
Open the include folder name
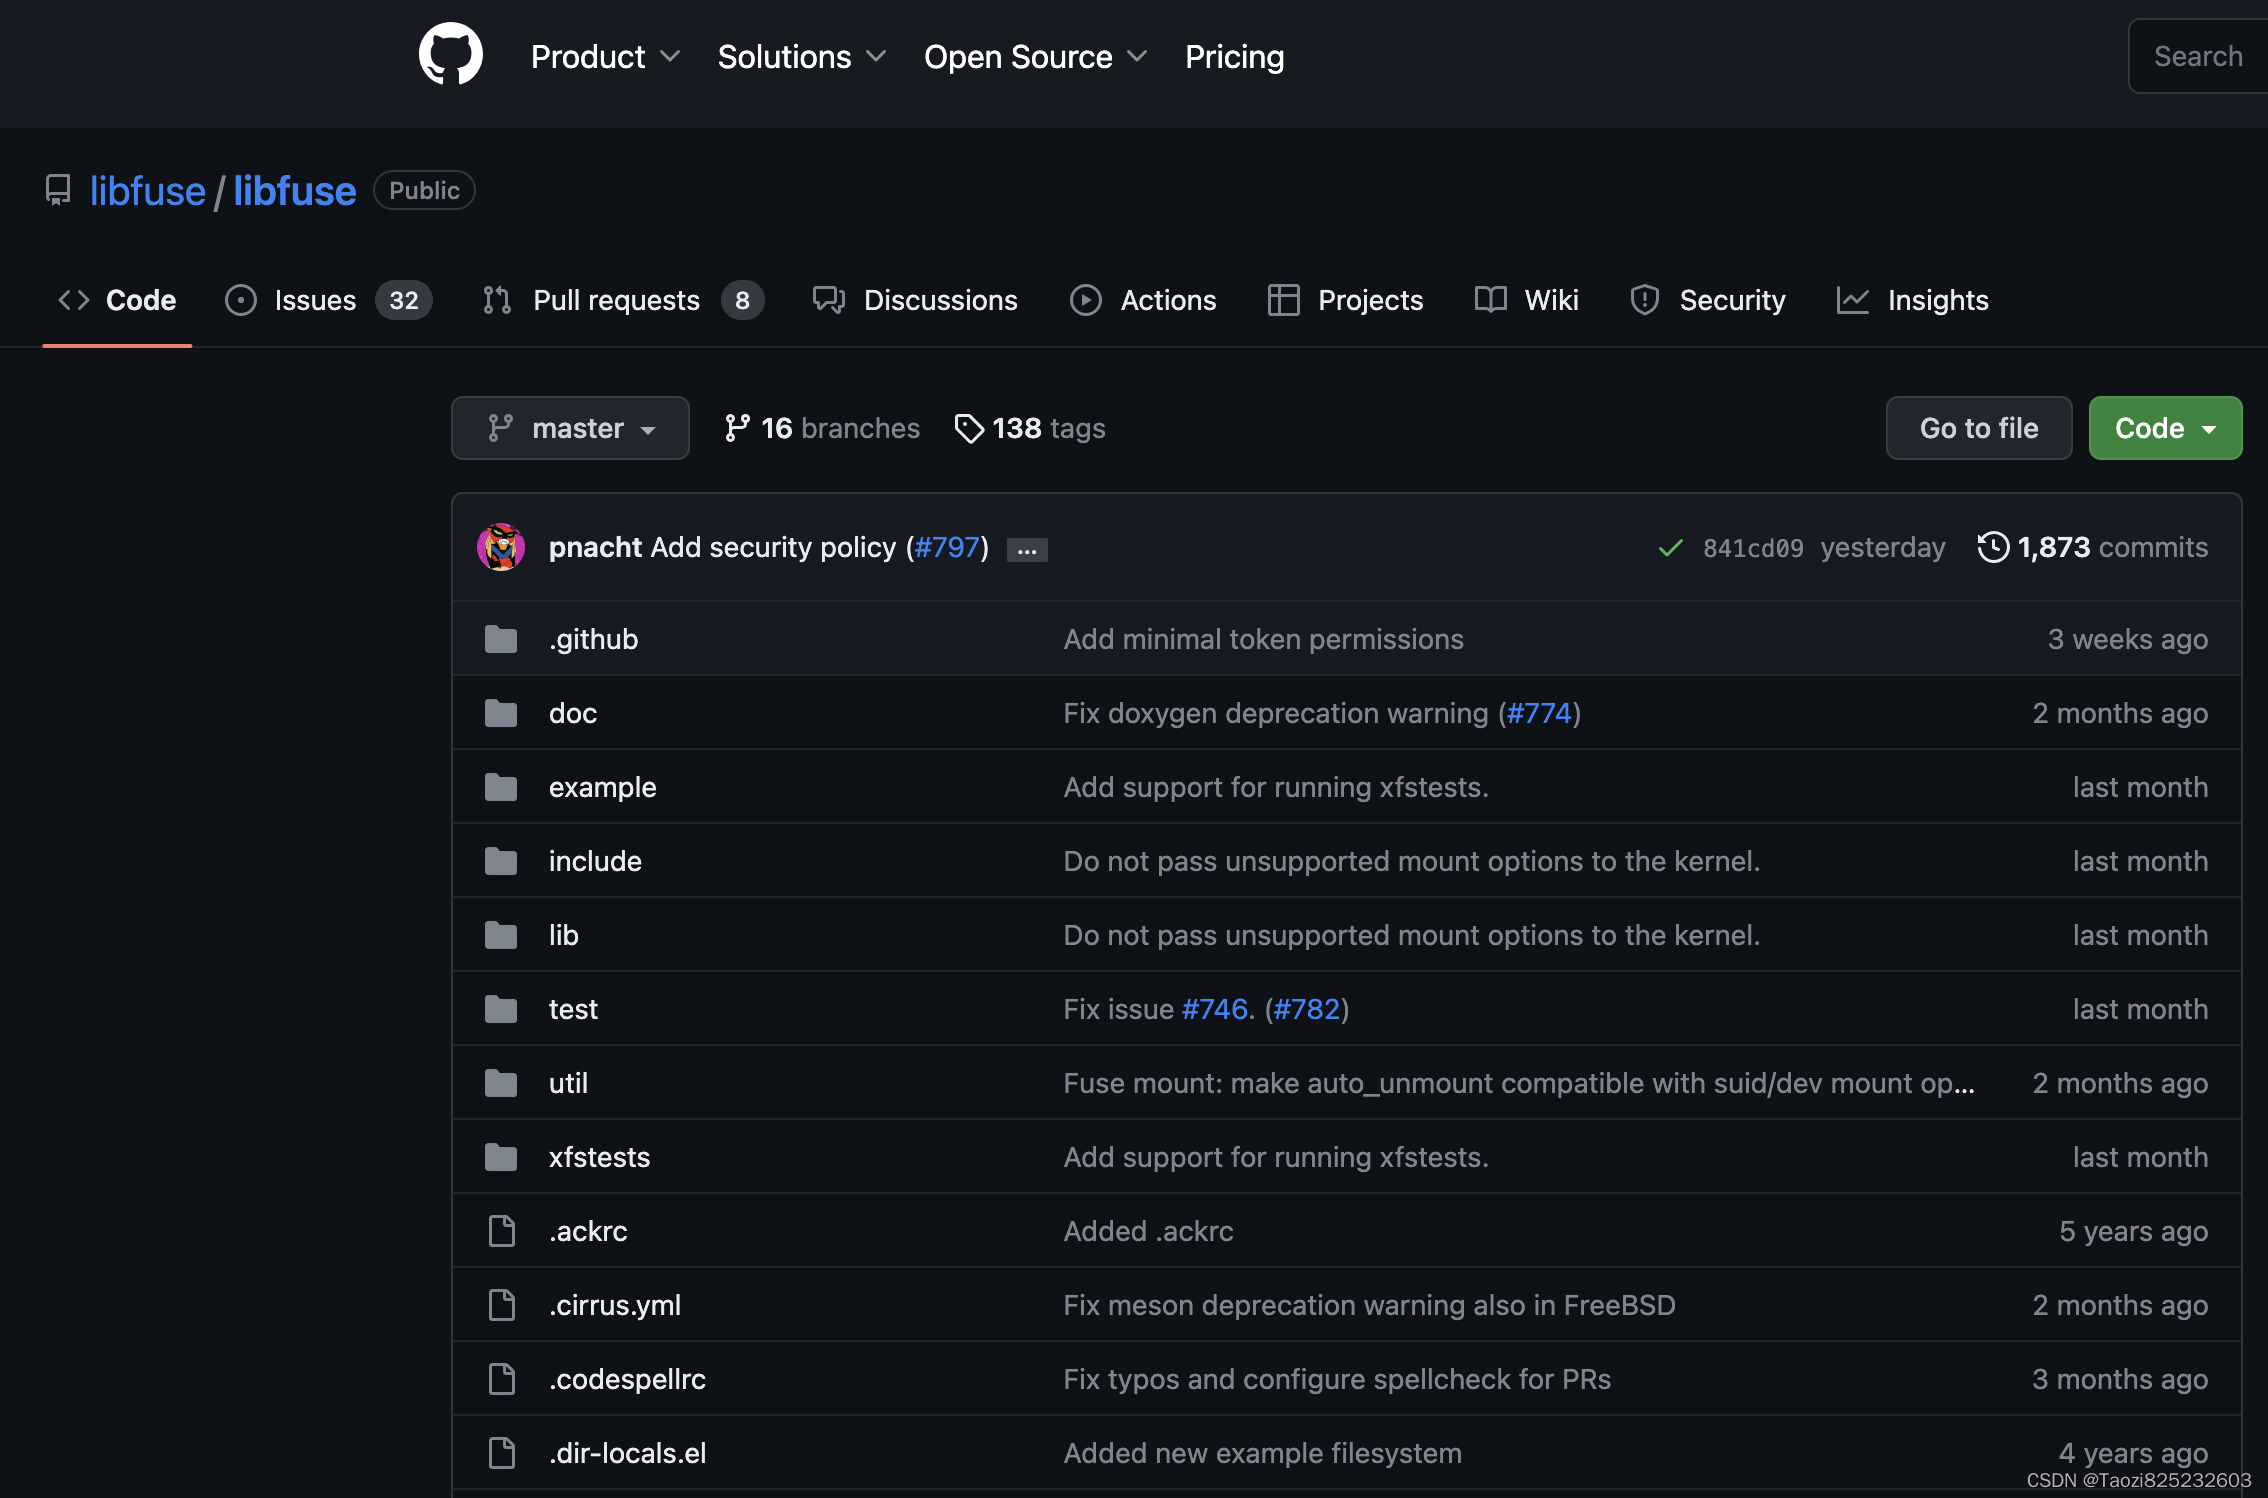tap(595, 861)
